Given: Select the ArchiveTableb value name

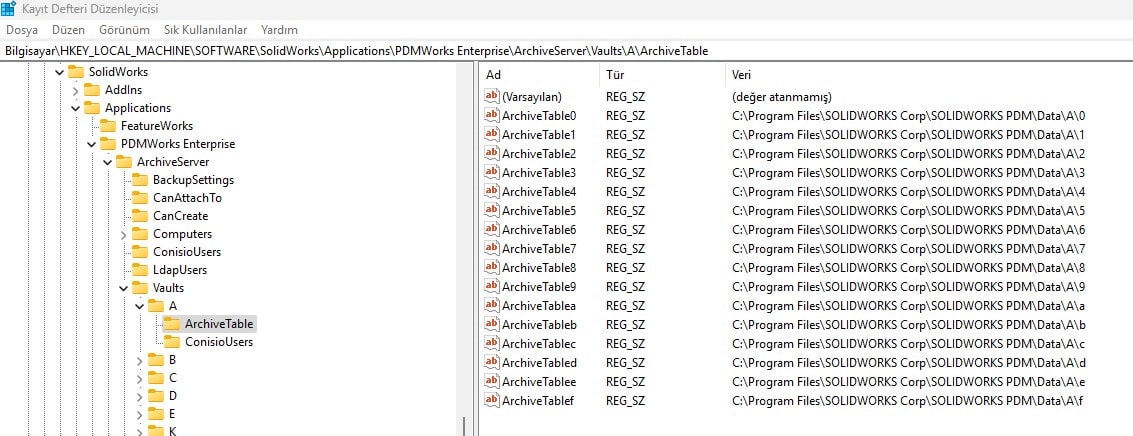Looking at the screenshot, I should click(539, 324).
